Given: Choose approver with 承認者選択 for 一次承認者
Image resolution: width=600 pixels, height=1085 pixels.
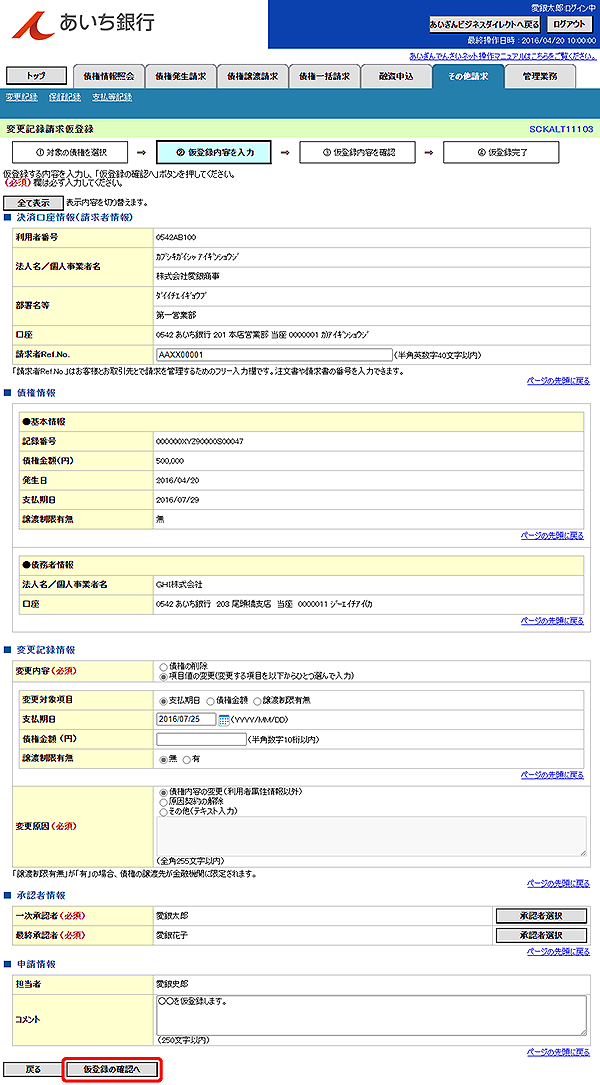Looking at the screenshot, I should [x=541, y=915].
